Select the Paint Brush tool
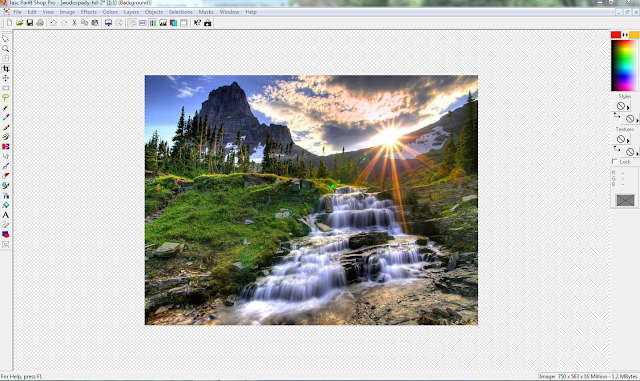 (6, 127)
